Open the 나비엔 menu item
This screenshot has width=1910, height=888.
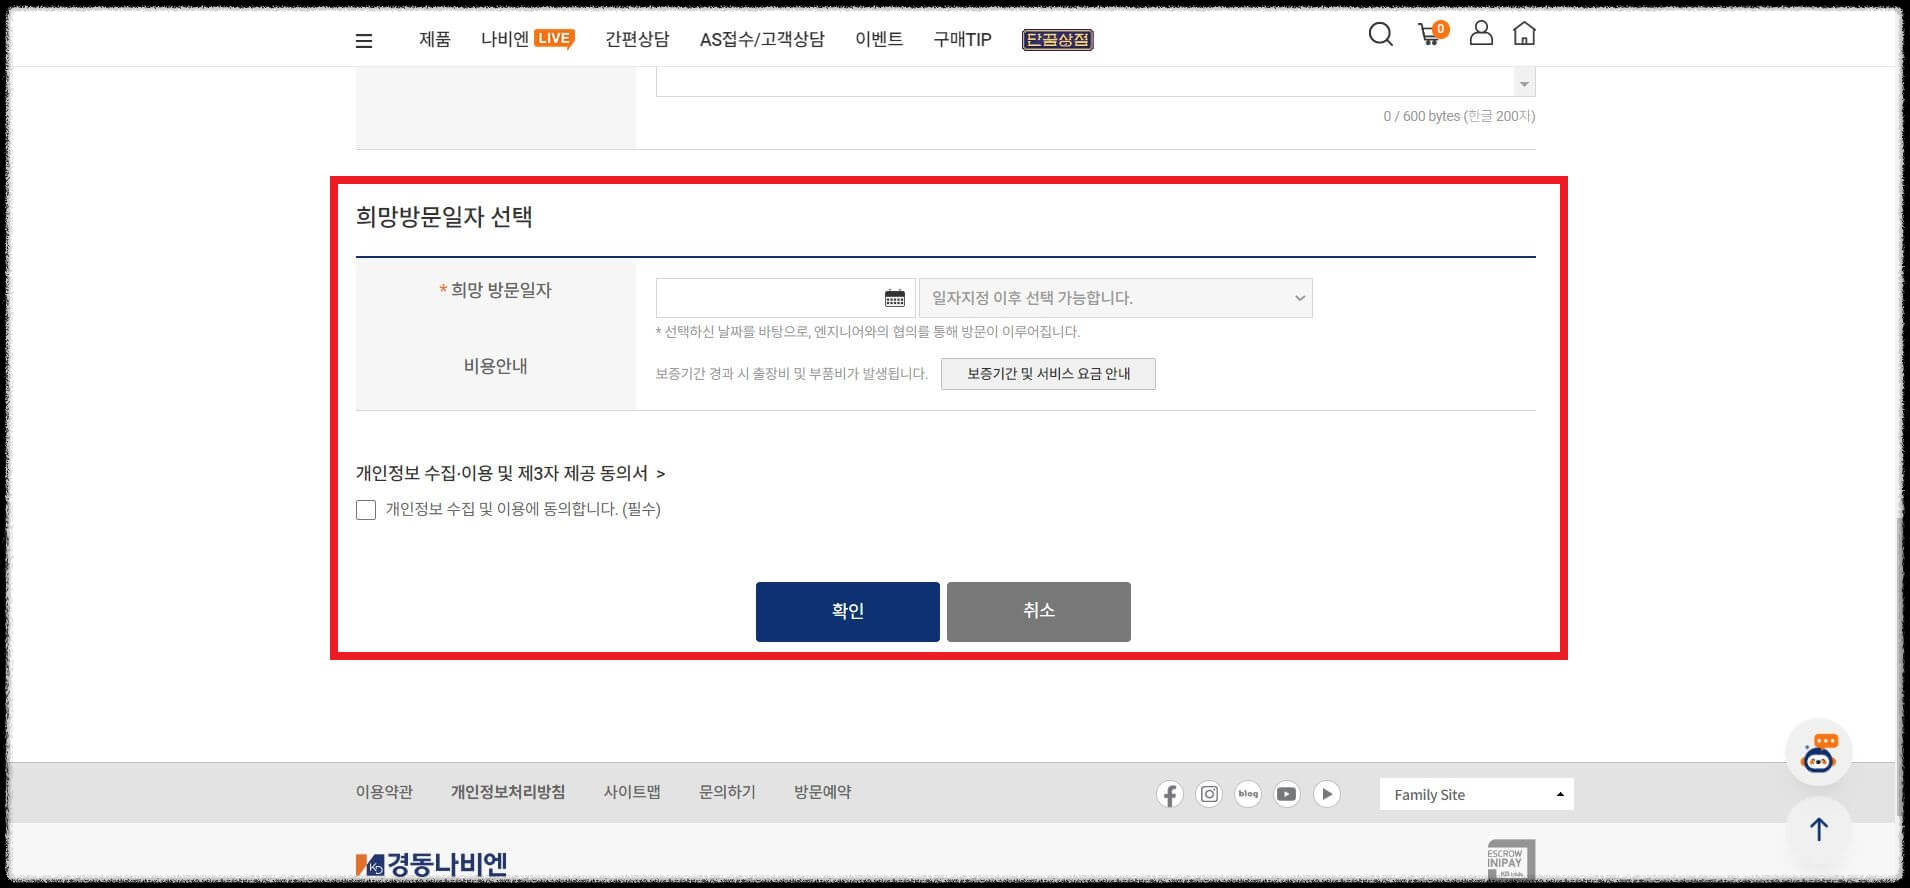click(x=504, y=39)
